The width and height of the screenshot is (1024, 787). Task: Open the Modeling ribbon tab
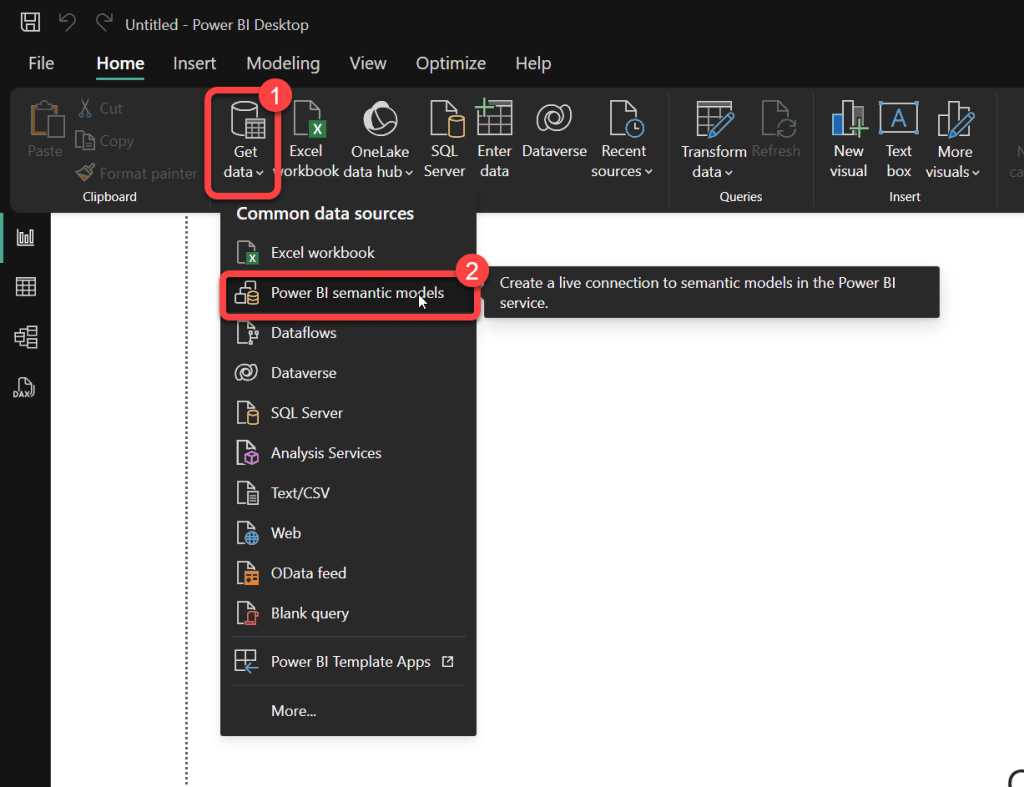coord(283,63)
